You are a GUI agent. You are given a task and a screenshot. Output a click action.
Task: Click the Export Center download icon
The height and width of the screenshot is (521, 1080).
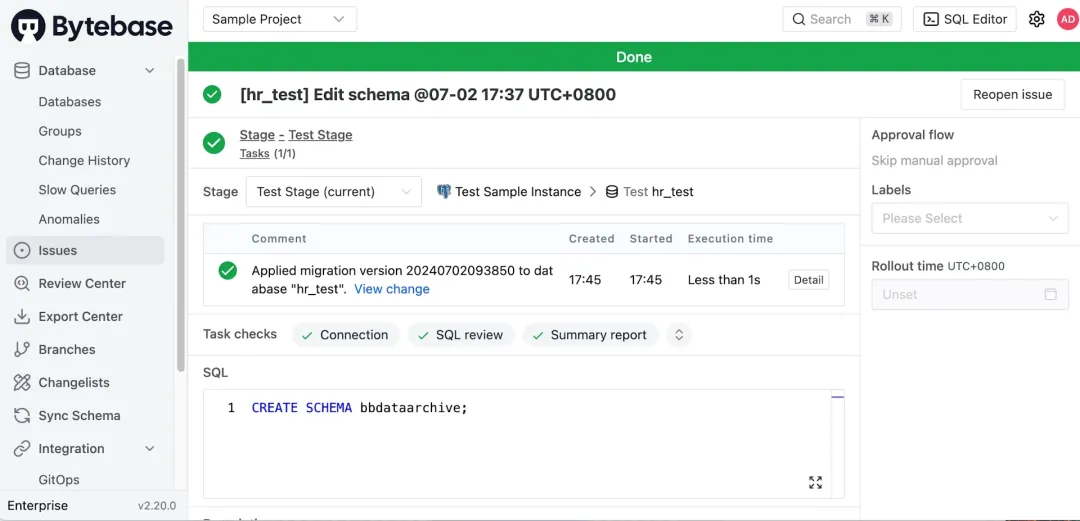click(x=22, y=317)
